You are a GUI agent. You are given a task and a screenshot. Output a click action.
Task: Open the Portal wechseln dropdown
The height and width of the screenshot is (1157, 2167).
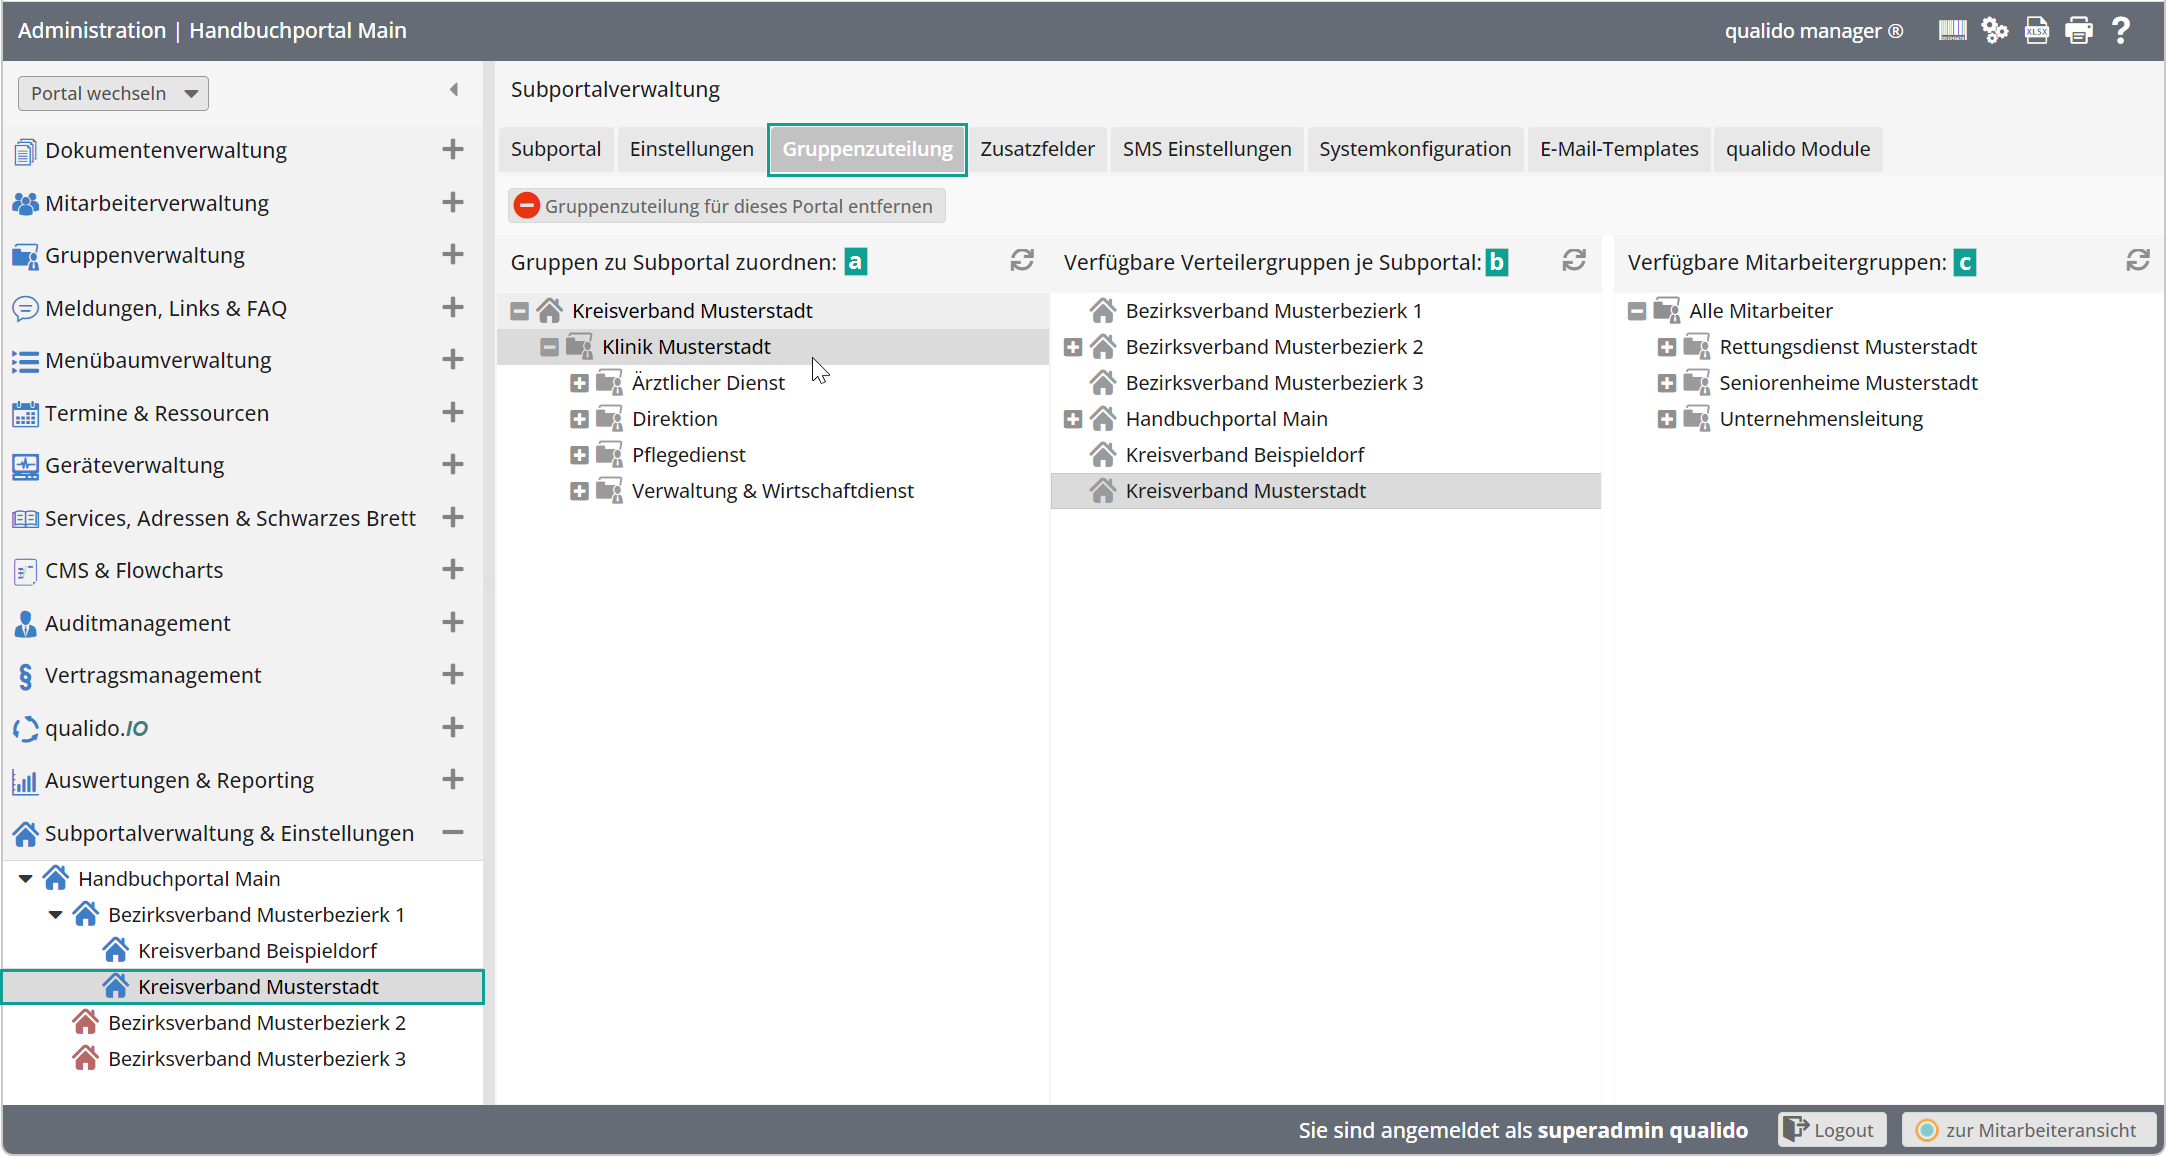(x=113, y=93)
